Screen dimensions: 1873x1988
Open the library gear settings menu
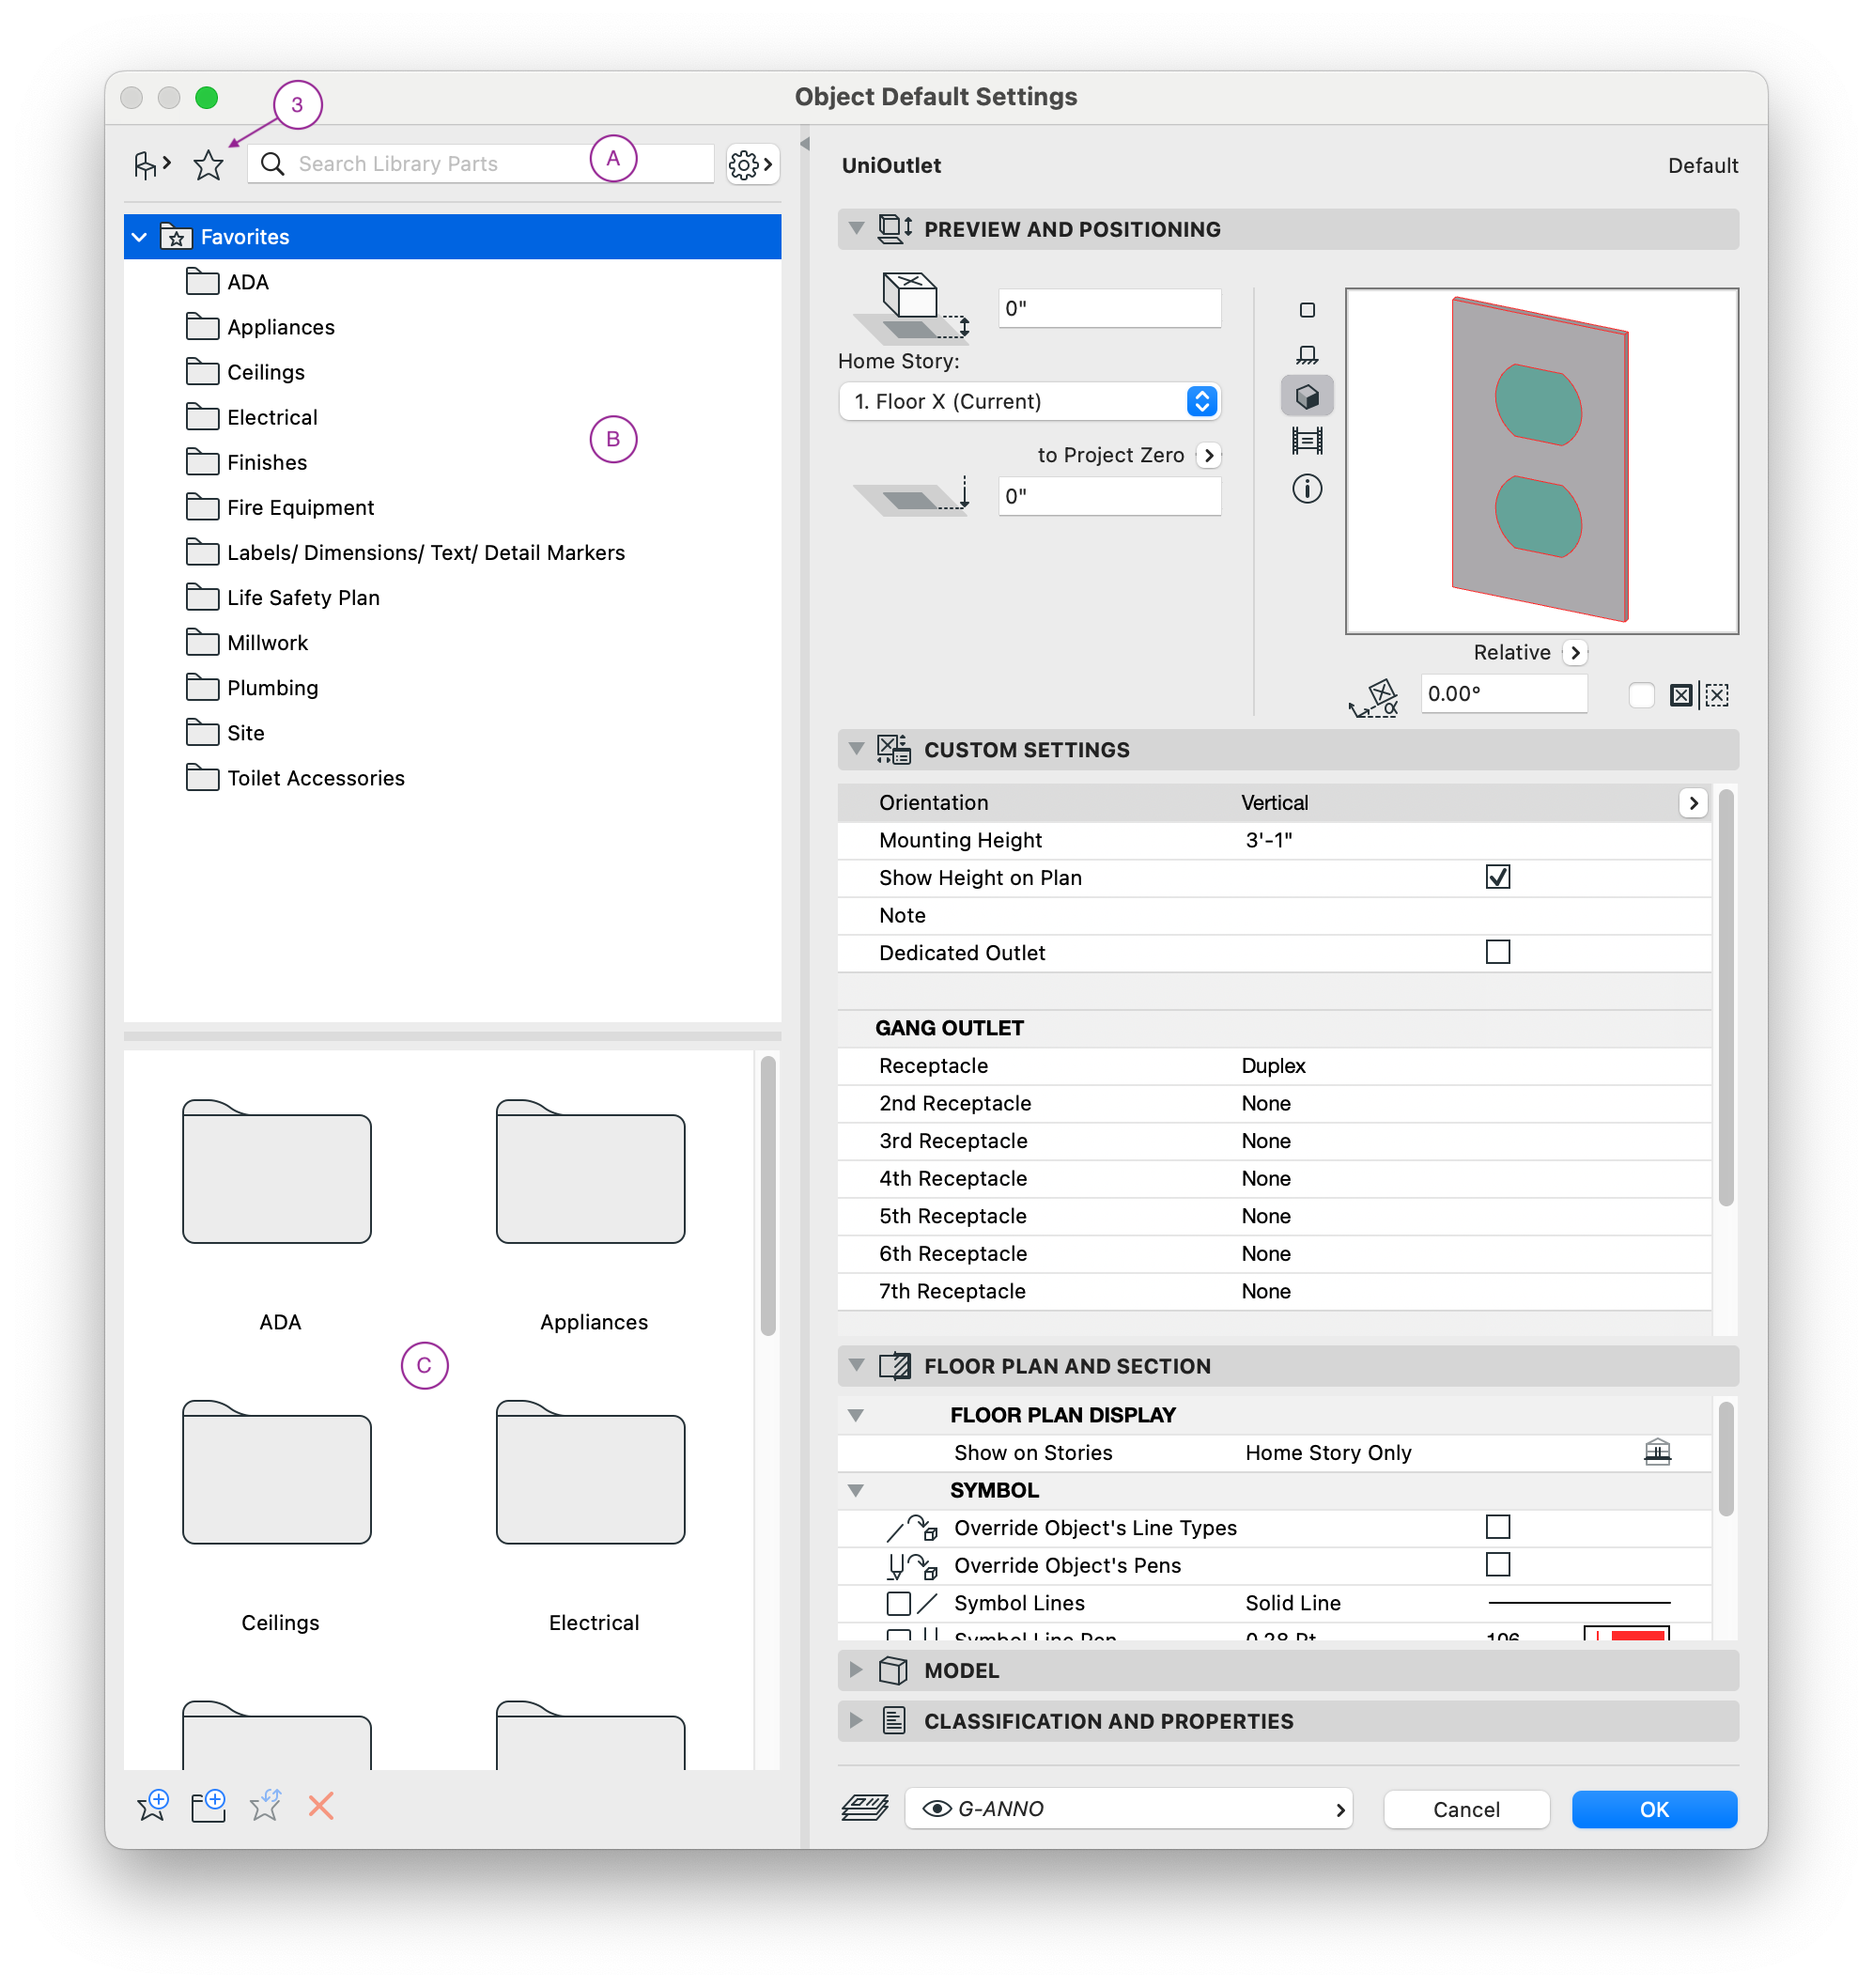click(x=751, y=164)
